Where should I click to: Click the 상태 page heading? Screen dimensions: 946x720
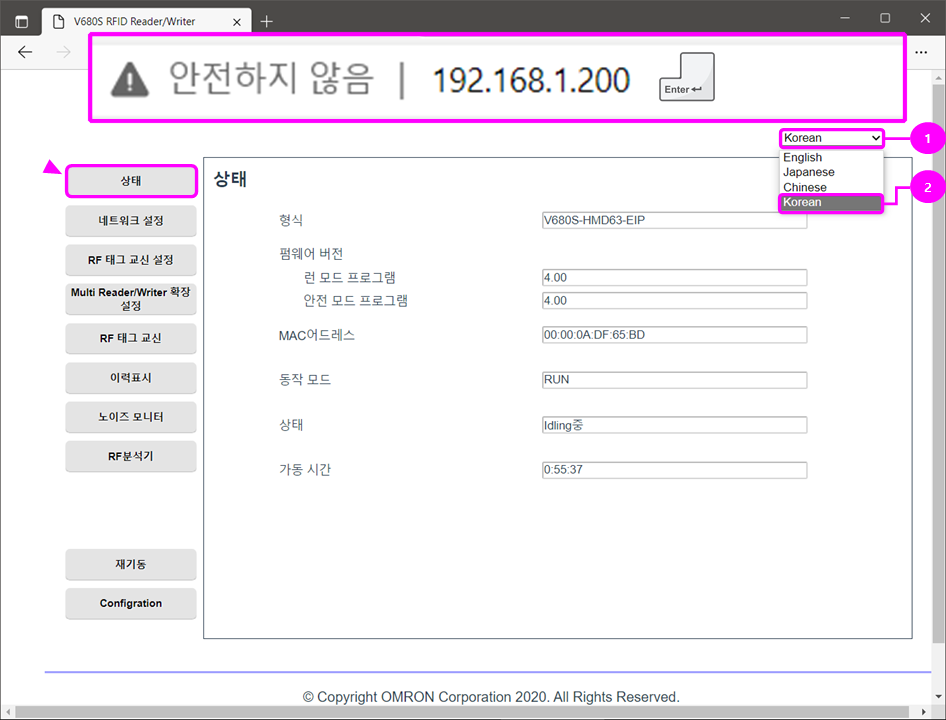pyautogui.click(x=230, y=179)
